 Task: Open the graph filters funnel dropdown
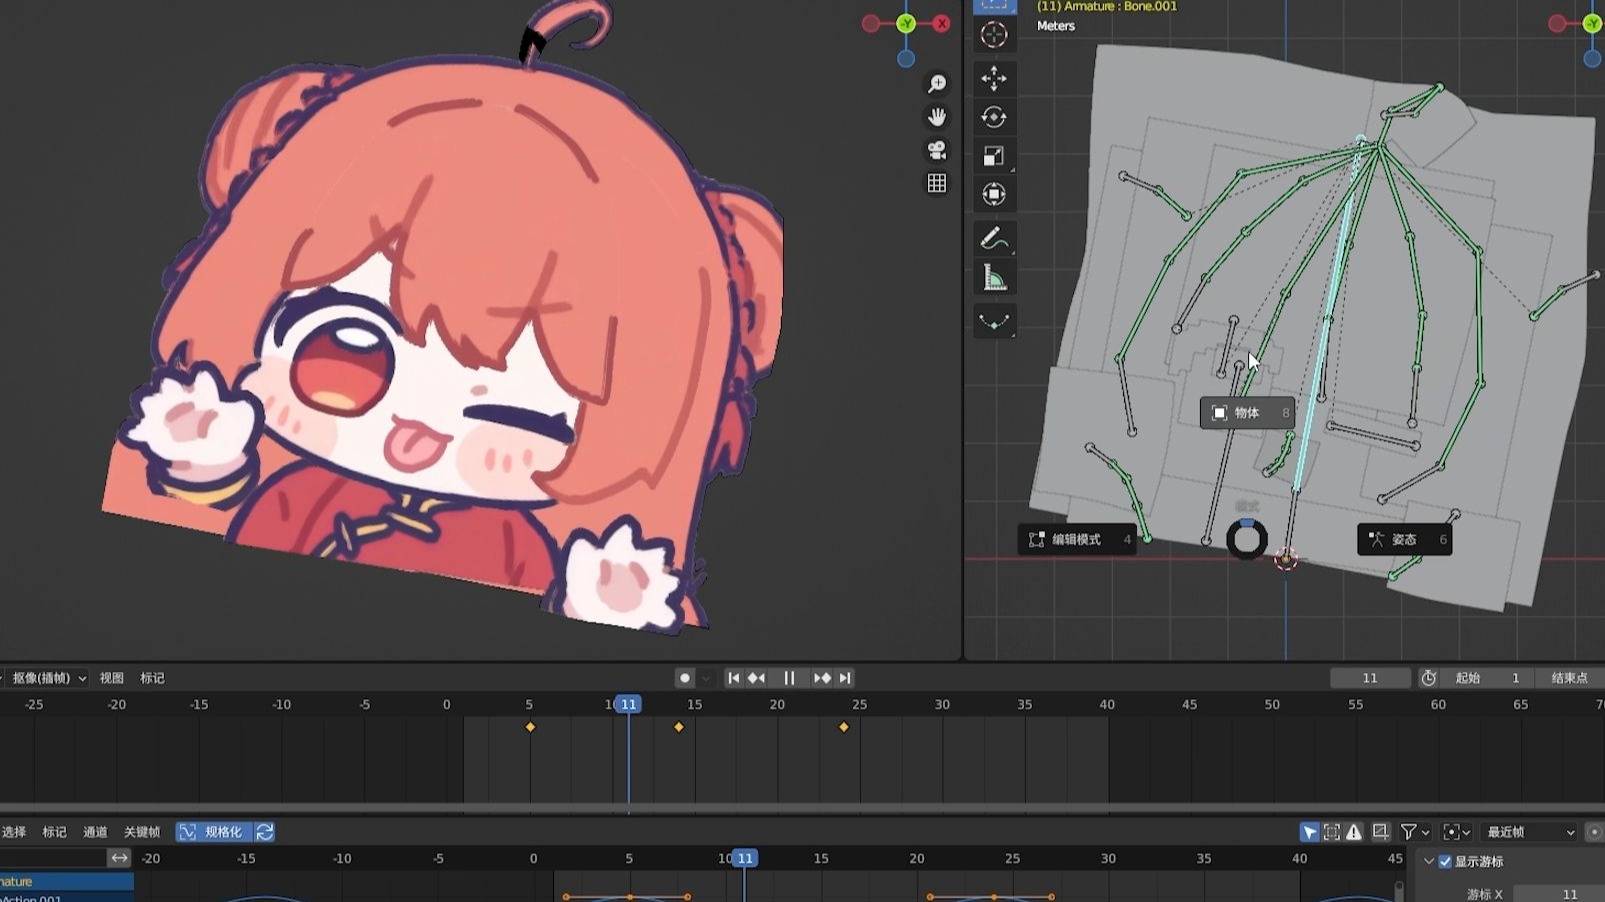(x=1415, y=832)
